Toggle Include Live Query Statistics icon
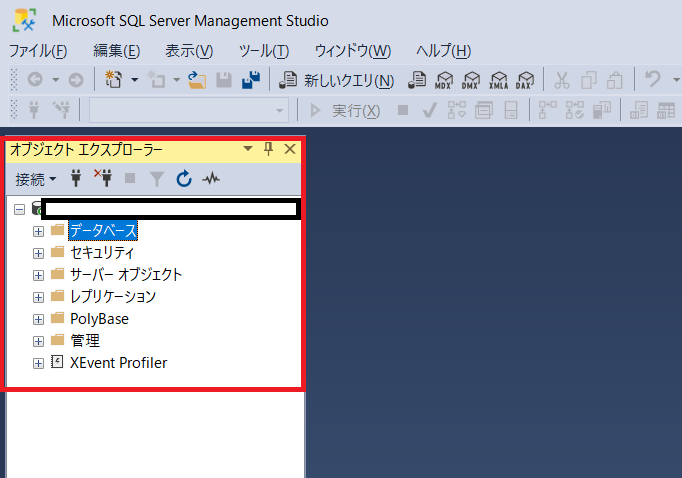Screen dimensions: 682x478 tap(575, 110)
